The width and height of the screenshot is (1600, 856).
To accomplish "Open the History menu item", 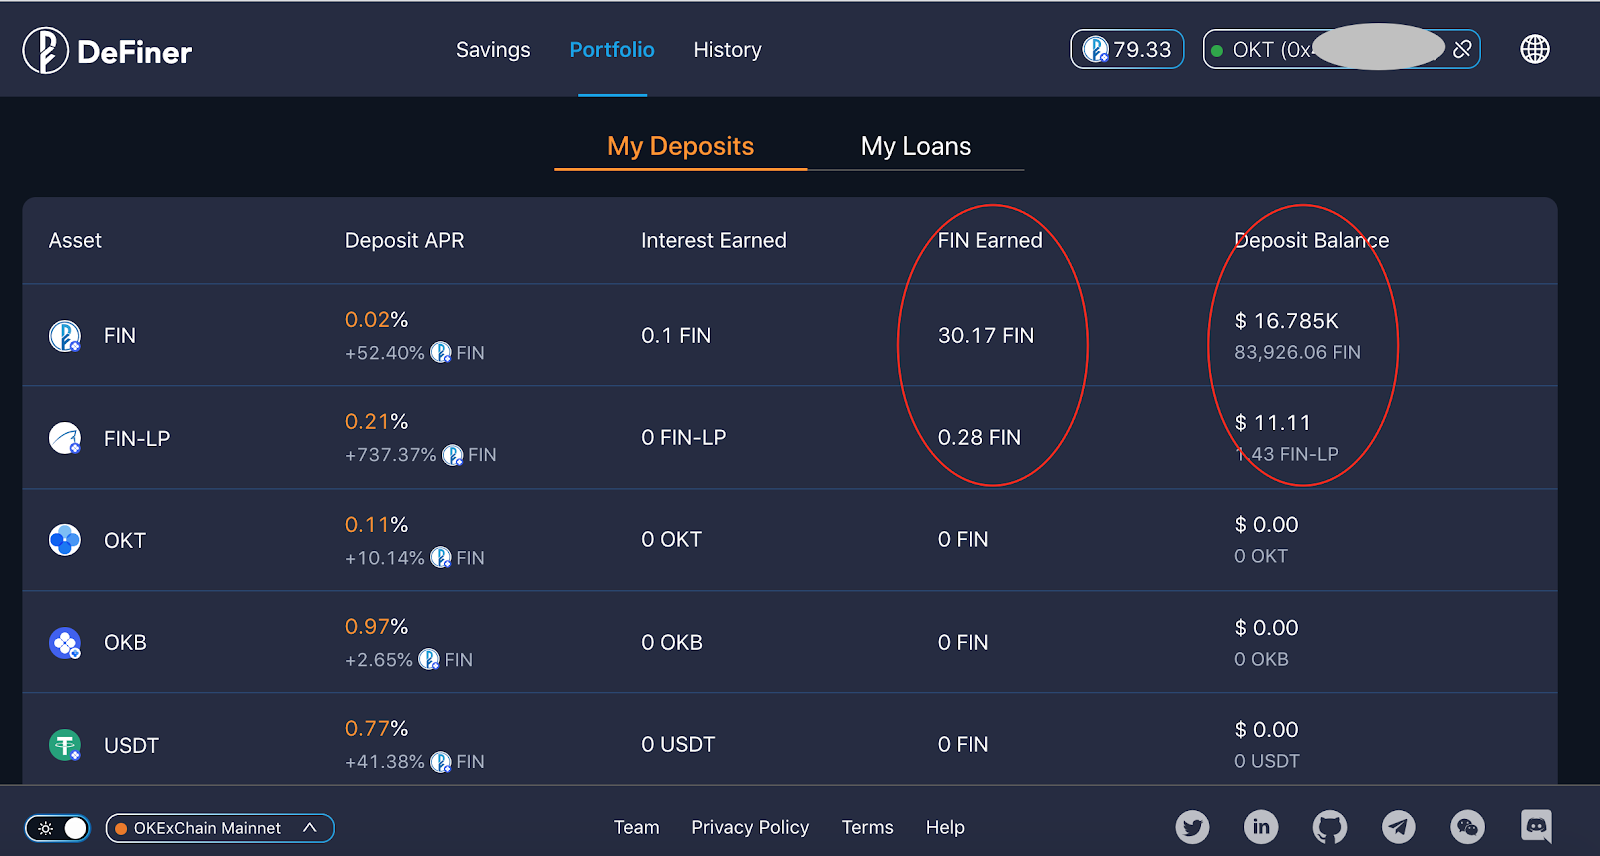I will [x=727, y=50].
